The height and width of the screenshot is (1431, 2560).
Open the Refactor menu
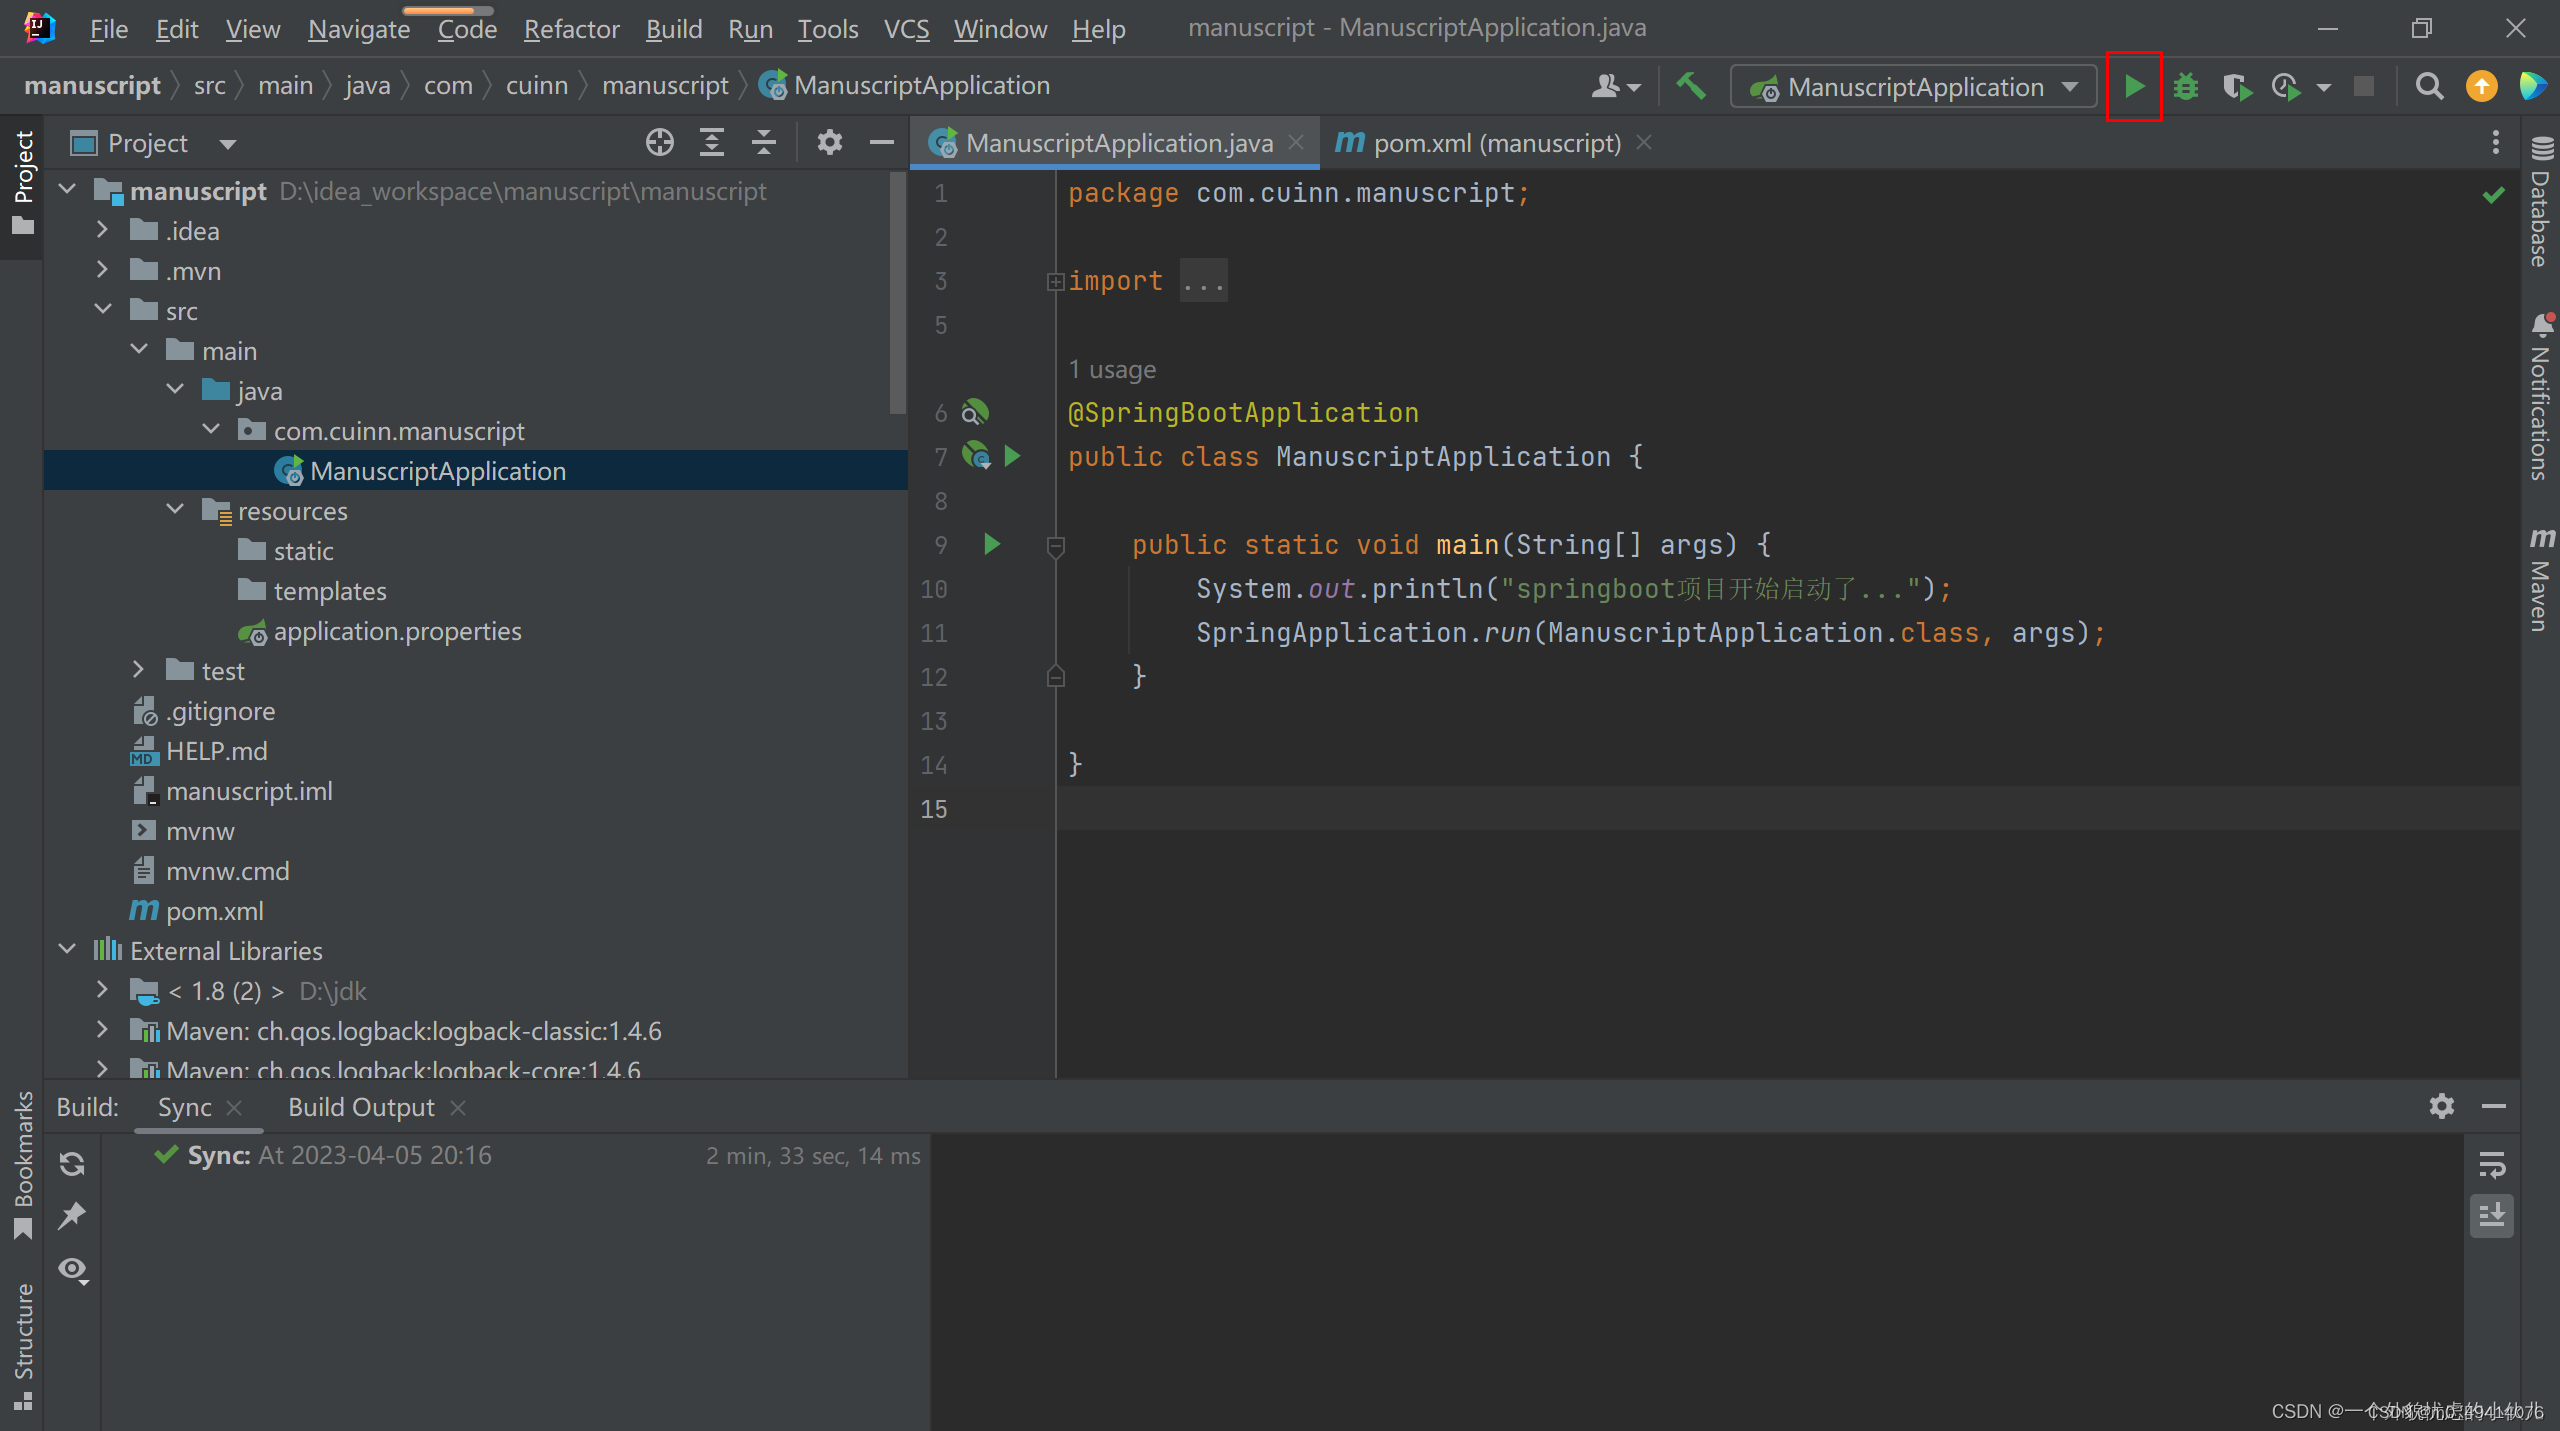pos(571,29)
